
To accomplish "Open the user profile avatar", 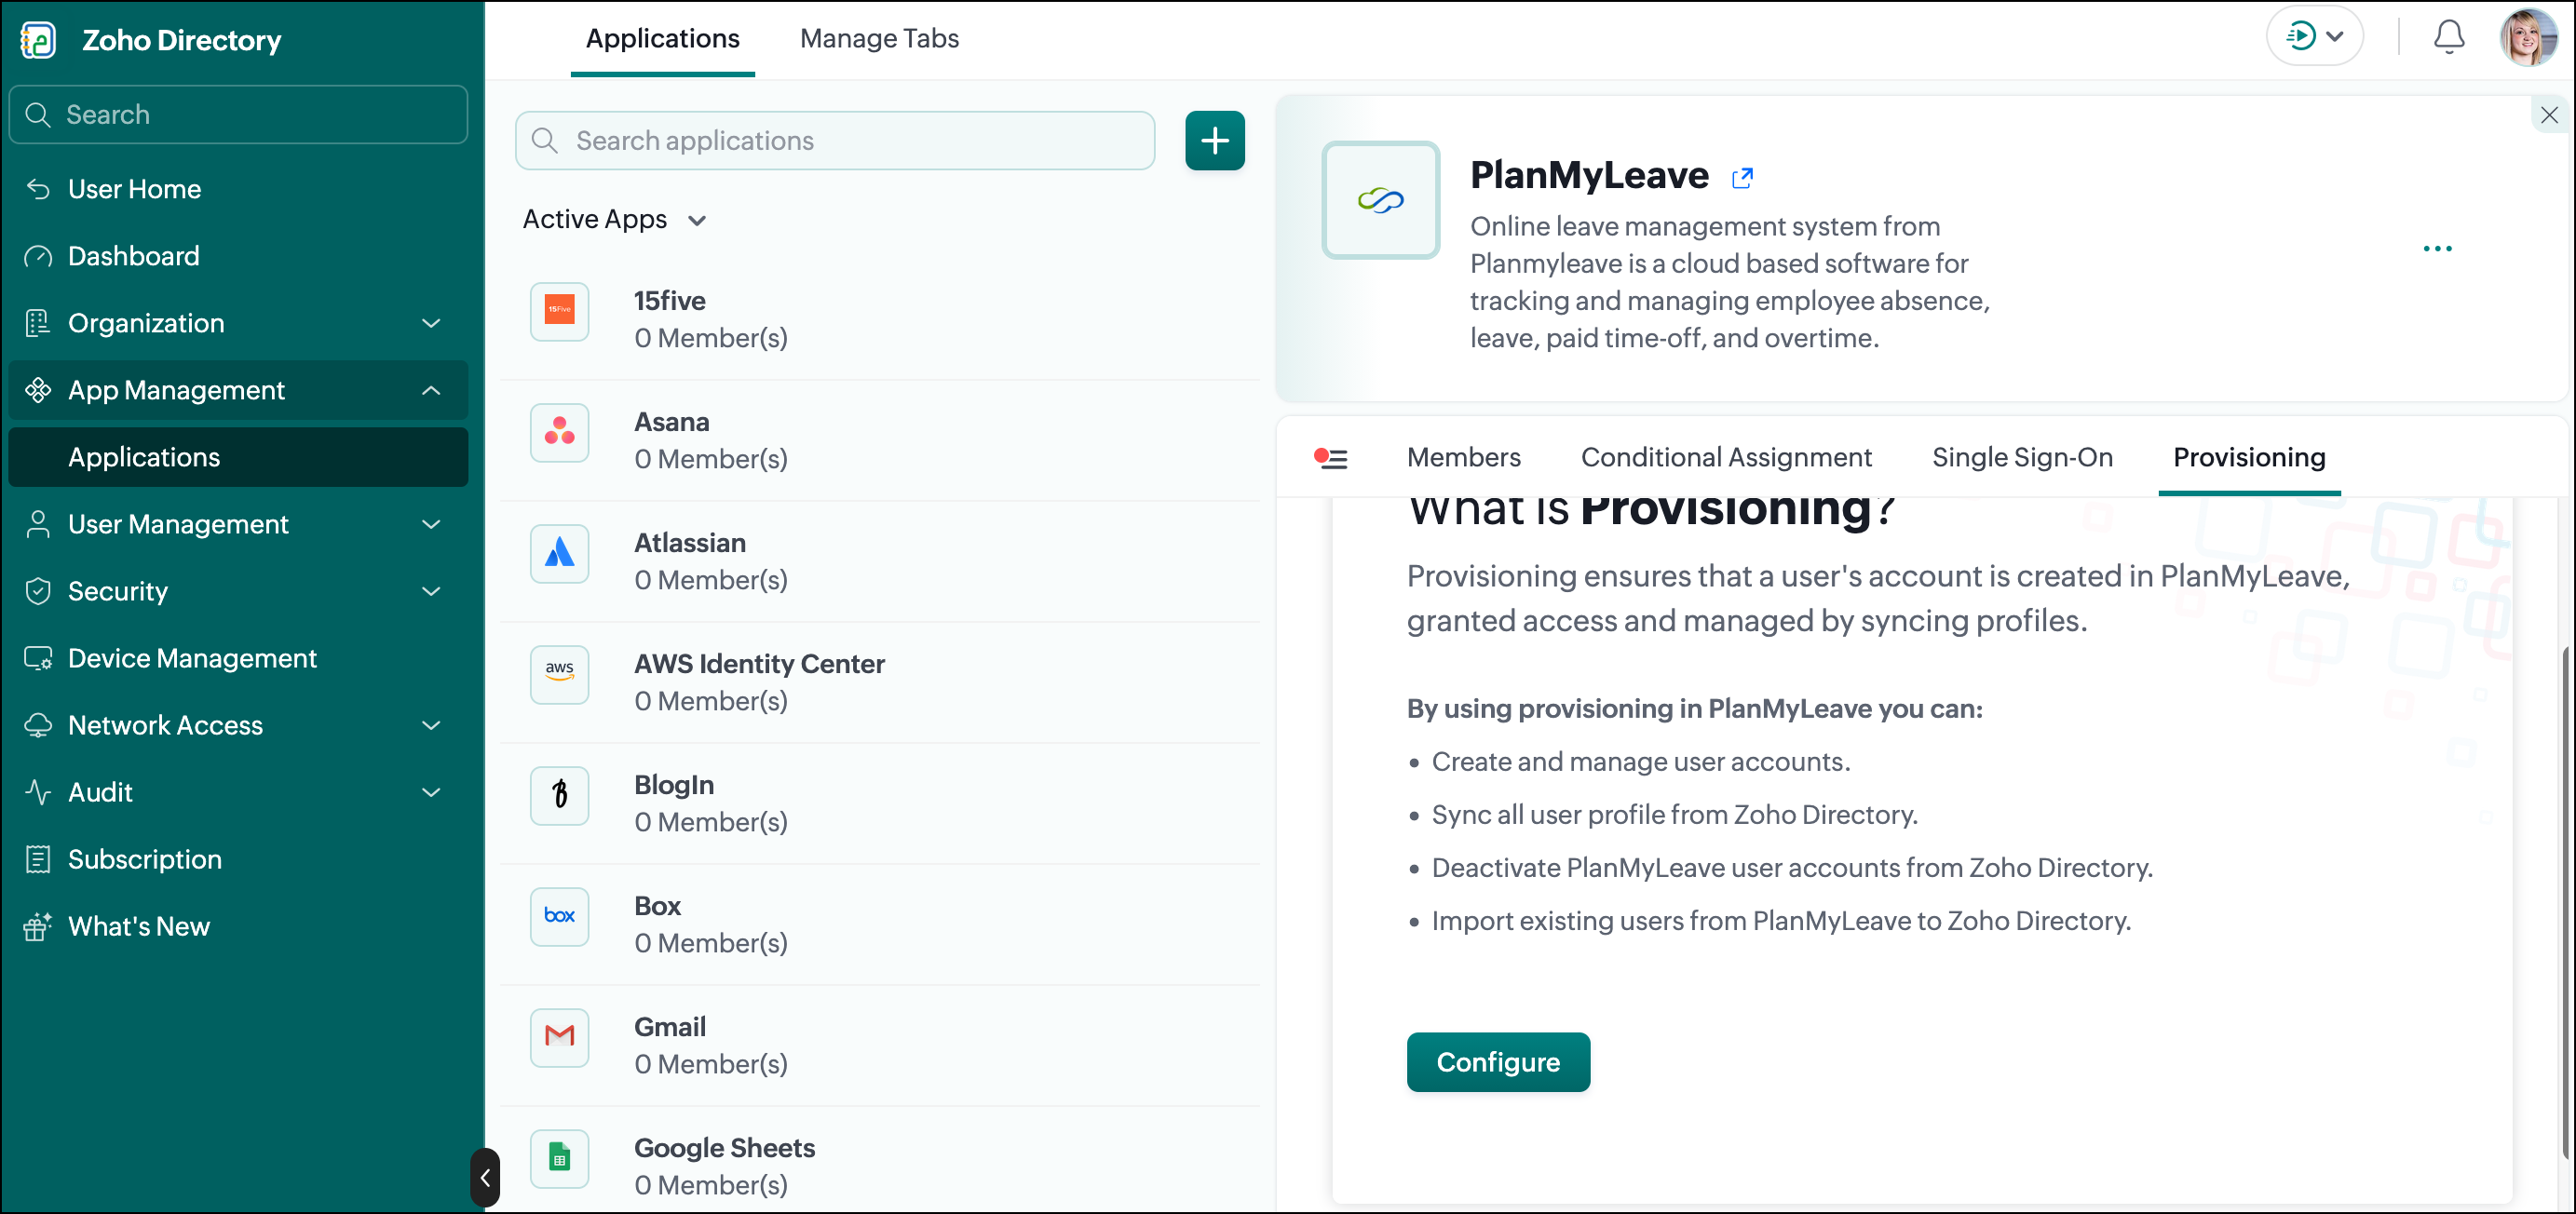I will [x=2527, y=38].
